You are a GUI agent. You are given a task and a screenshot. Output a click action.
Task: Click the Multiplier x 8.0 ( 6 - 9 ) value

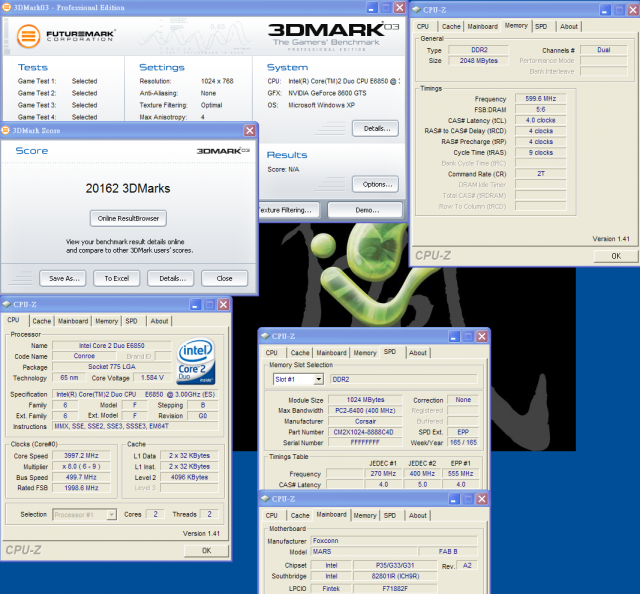click(81, 466)
